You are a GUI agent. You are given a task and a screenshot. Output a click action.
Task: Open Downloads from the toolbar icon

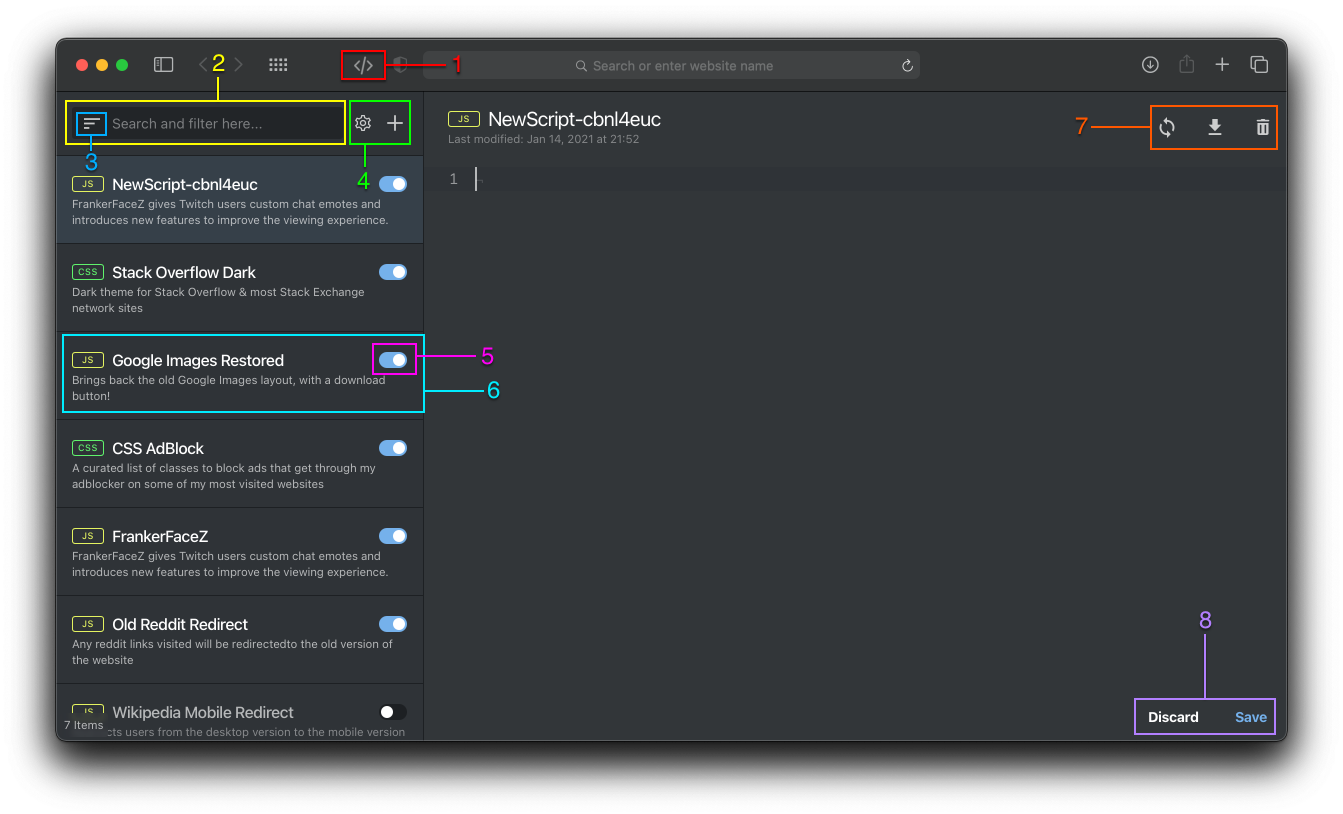[x=1150, y=64]
